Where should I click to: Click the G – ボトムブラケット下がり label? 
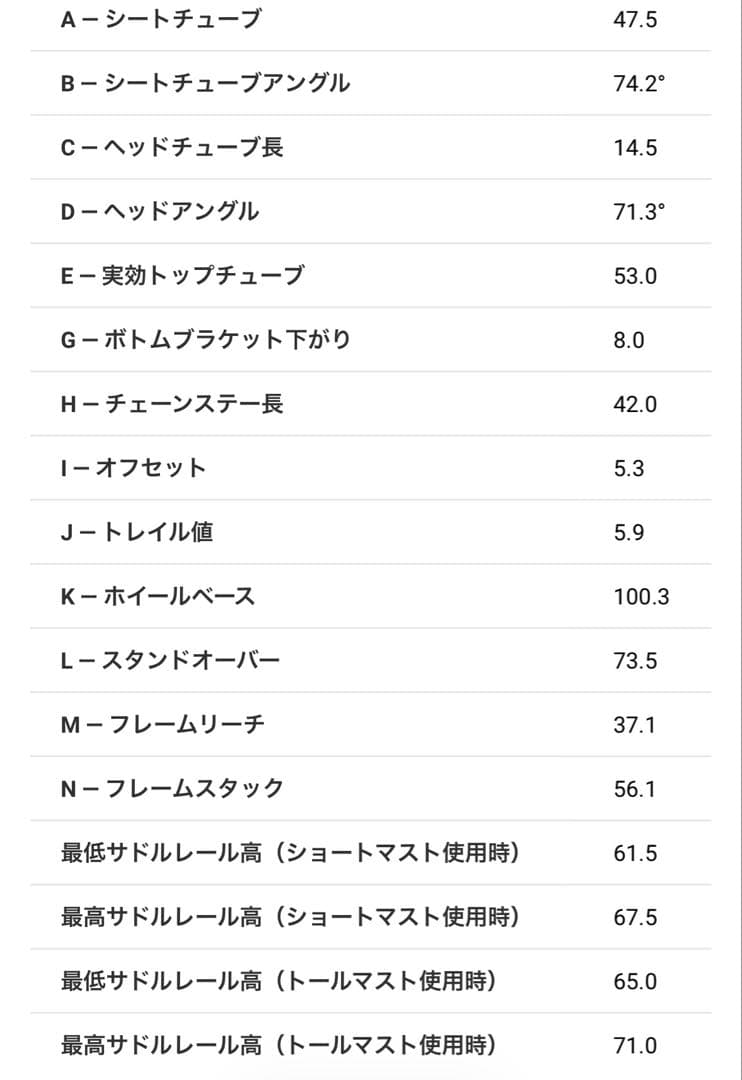point(206,340)
